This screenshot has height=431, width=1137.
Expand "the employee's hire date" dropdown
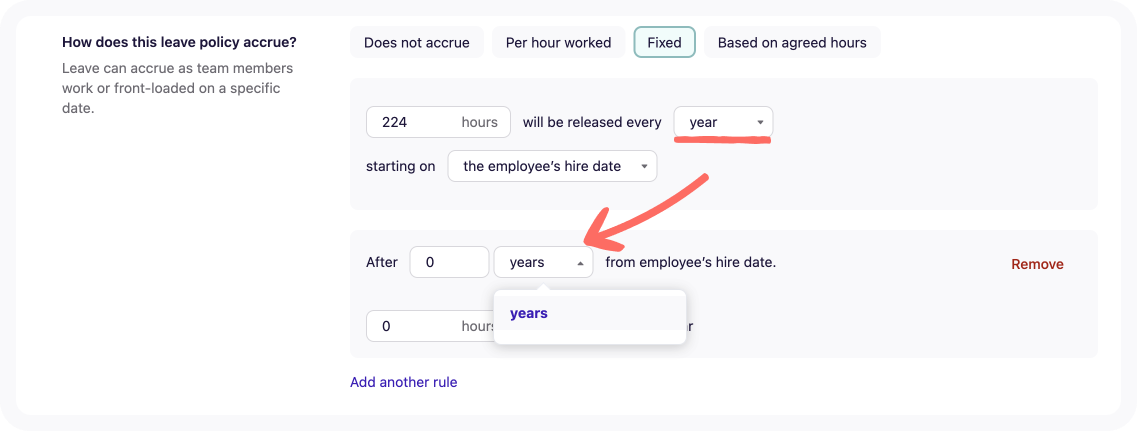[551, 166]
